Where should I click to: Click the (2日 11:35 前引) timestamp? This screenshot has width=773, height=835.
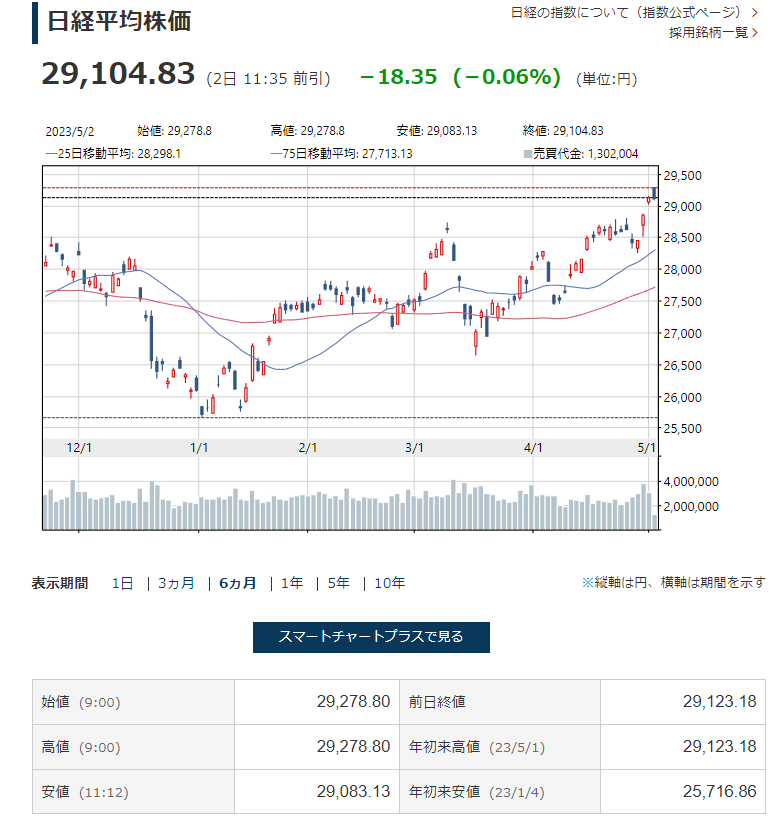(268, 79)
